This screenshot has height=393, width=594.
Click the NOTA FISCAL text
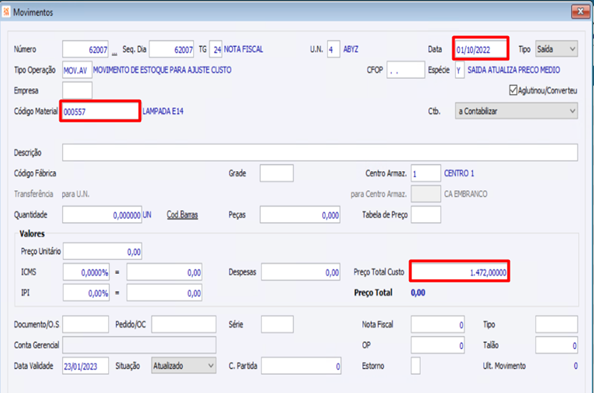click(243, 49)
